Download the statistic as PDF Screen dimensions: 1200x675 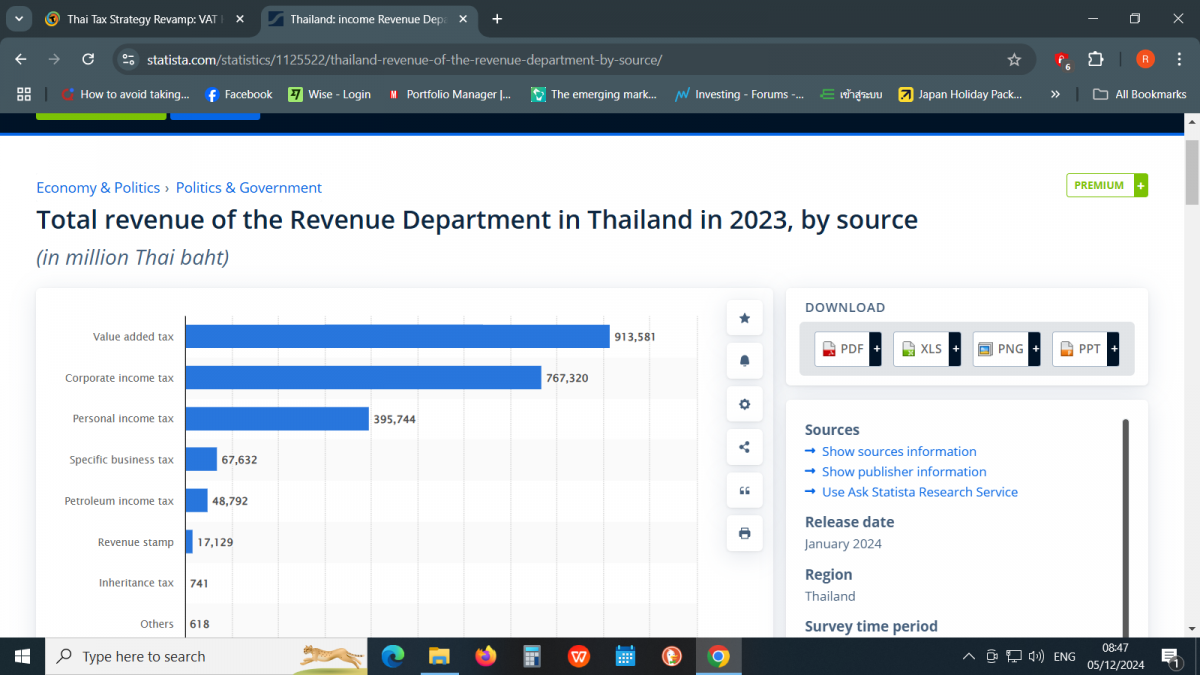(848, 349)
